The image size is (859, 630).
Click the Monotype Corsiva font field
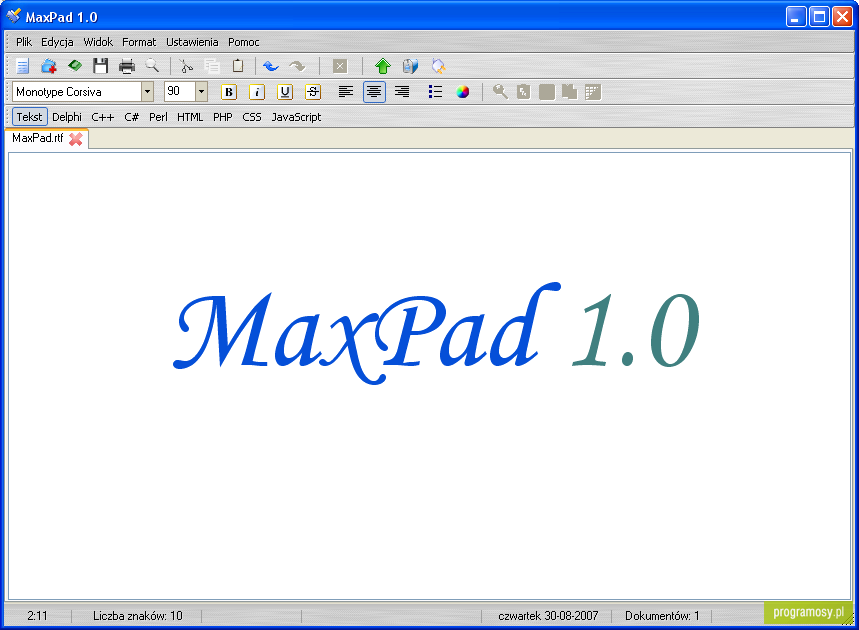pos(77,91)
